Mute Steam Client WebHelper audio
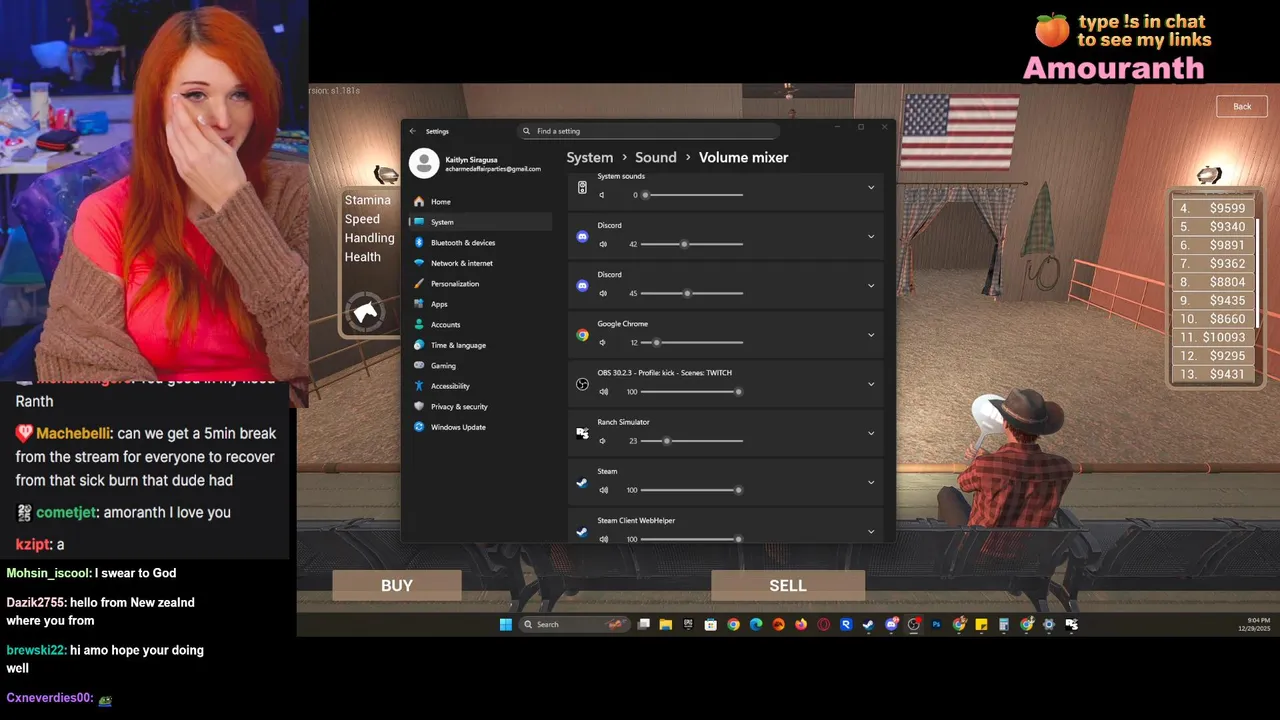The height and width of the screenshot is (720, 1280). tap(603, 539)
